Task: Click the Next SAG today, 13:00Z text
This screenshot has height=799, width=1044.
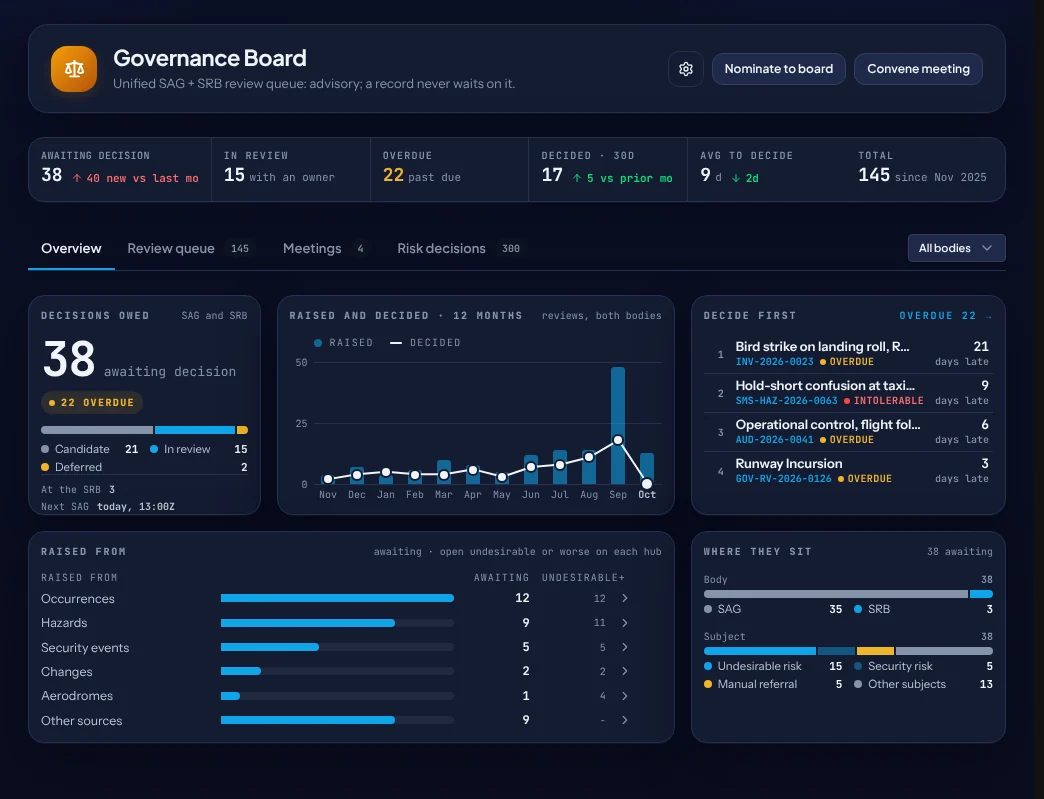Action: tap(108, 507)
